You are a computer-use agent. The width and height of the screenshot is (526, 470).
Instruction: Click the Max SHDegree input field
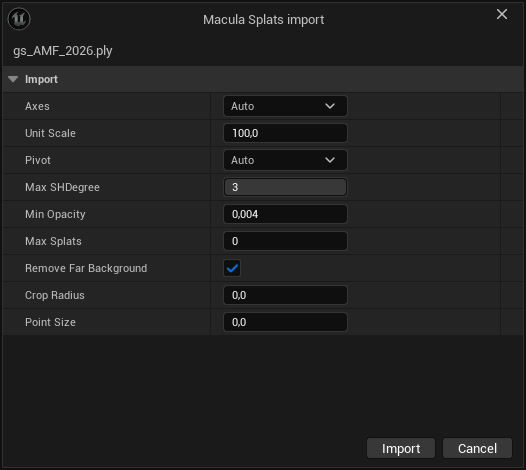285,187
